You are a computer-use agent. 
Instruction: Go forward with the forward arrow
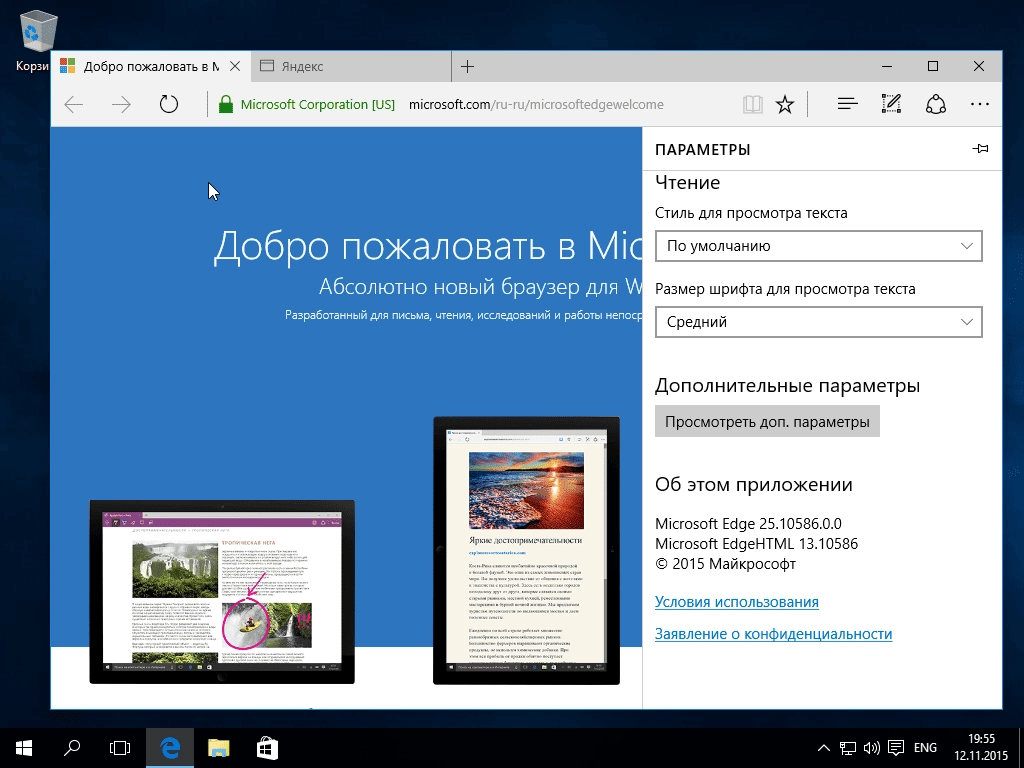click(121, 104)
